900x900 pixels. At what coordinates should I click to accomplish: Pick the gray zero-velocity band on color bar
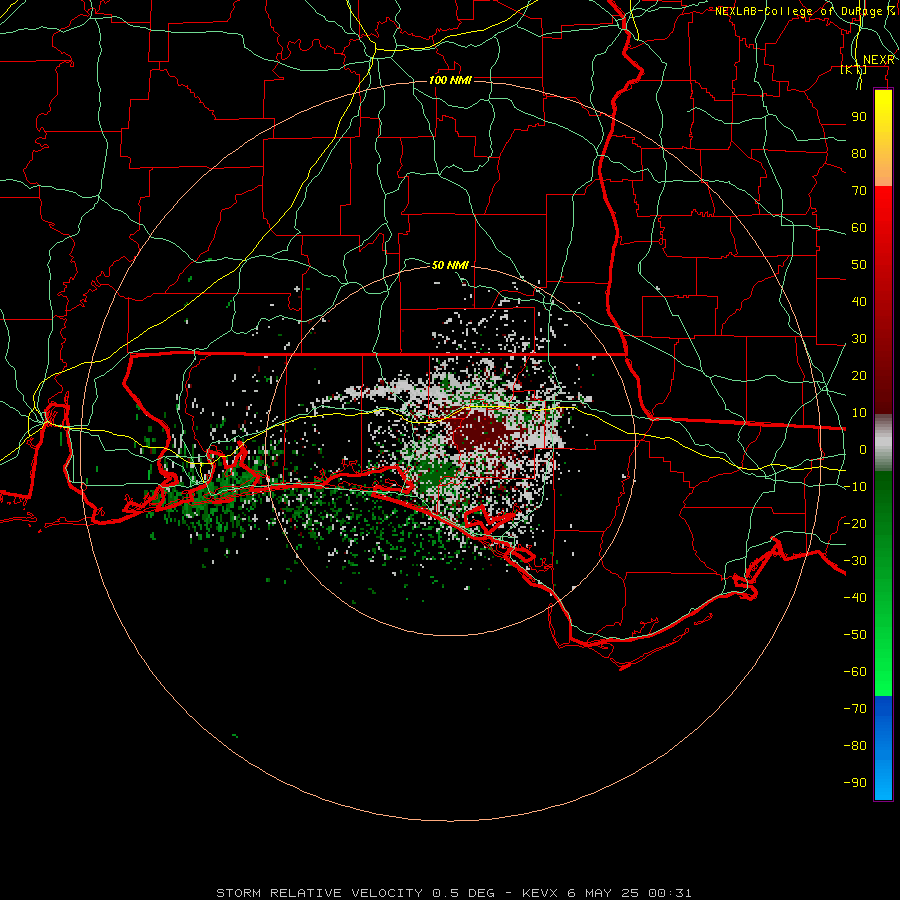(x=883, y=443)
